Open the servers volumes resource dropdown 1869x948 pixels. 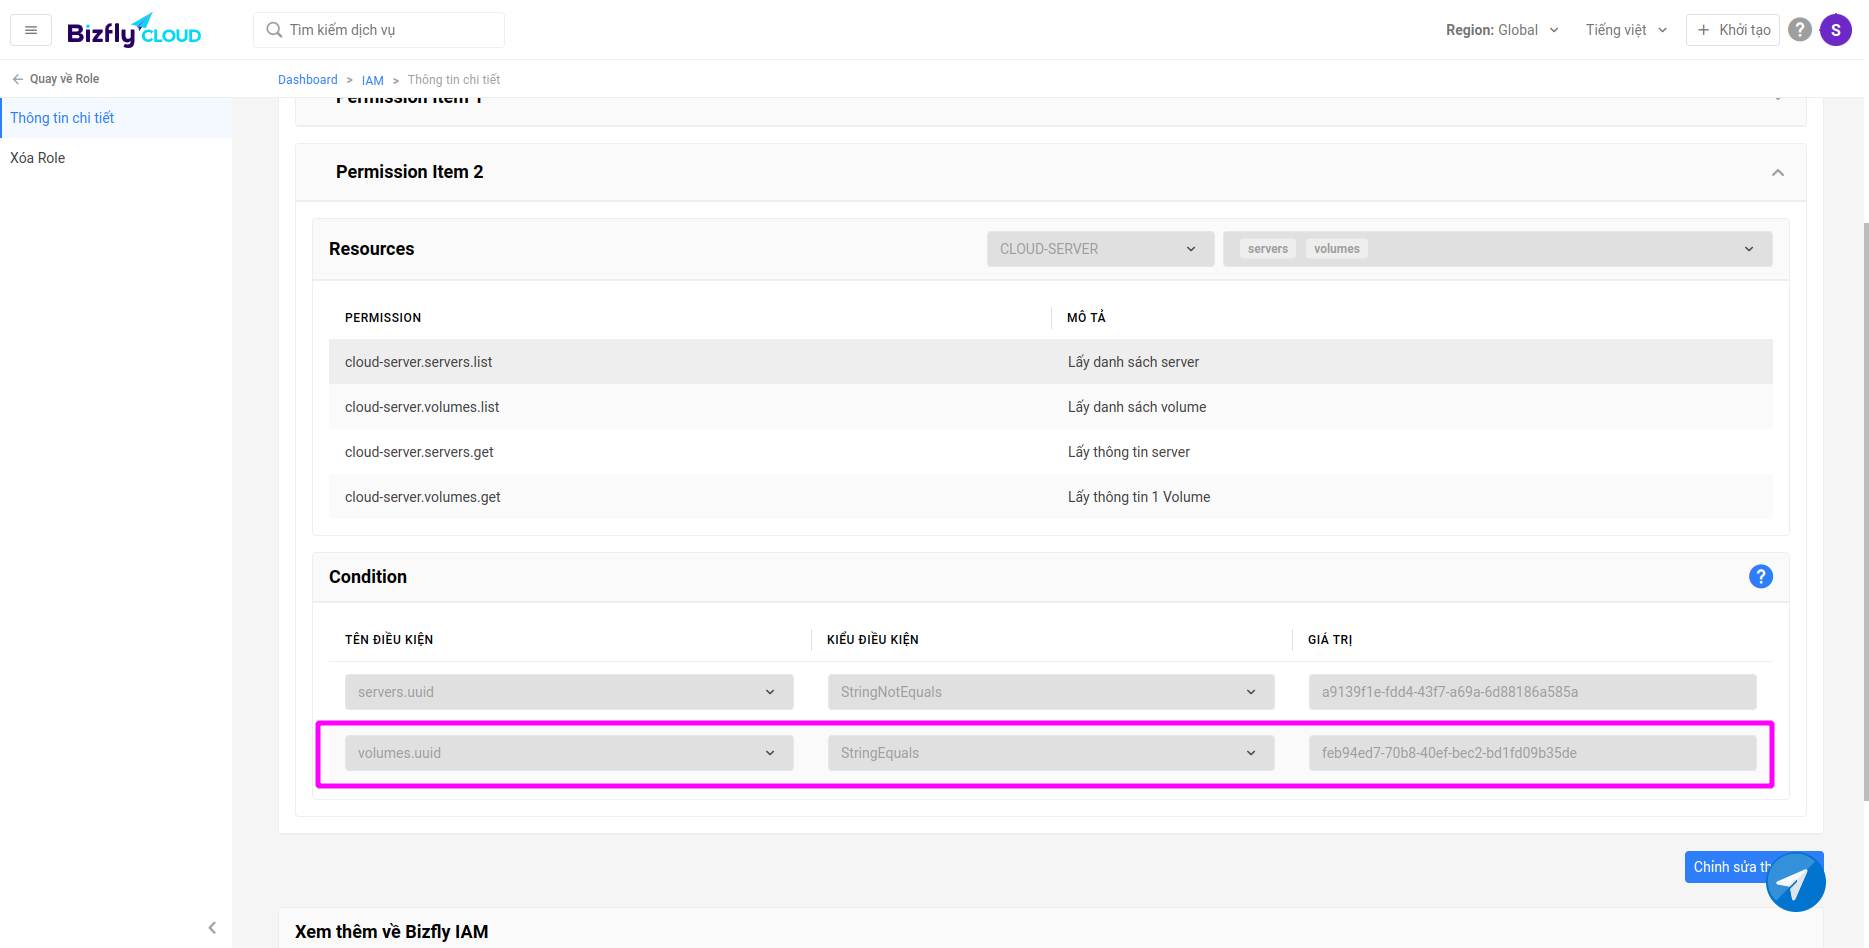tap(1496, 249)
